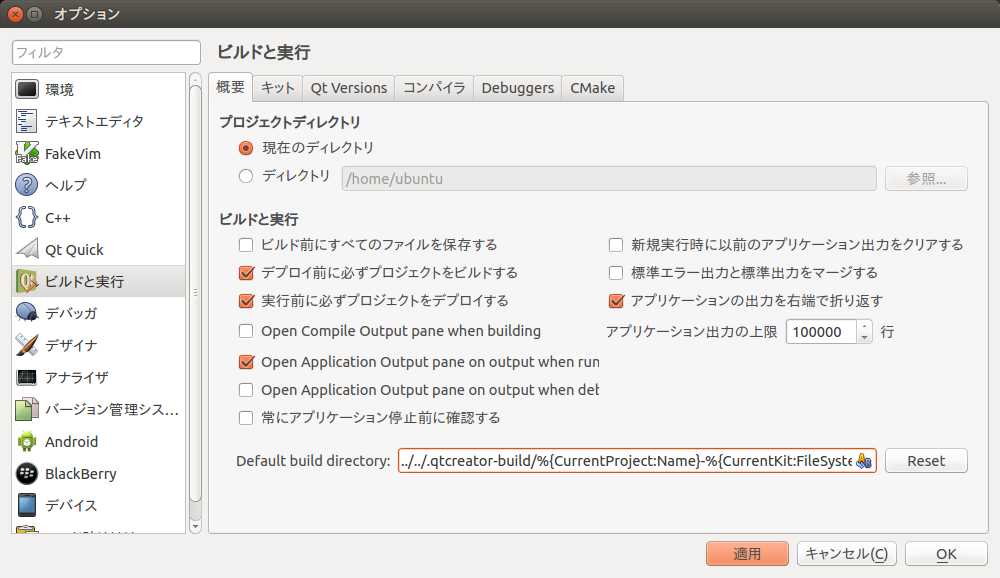
Task: Increase アプリケーション出力の上限 with up arrow
Action: tap(865, 326)
